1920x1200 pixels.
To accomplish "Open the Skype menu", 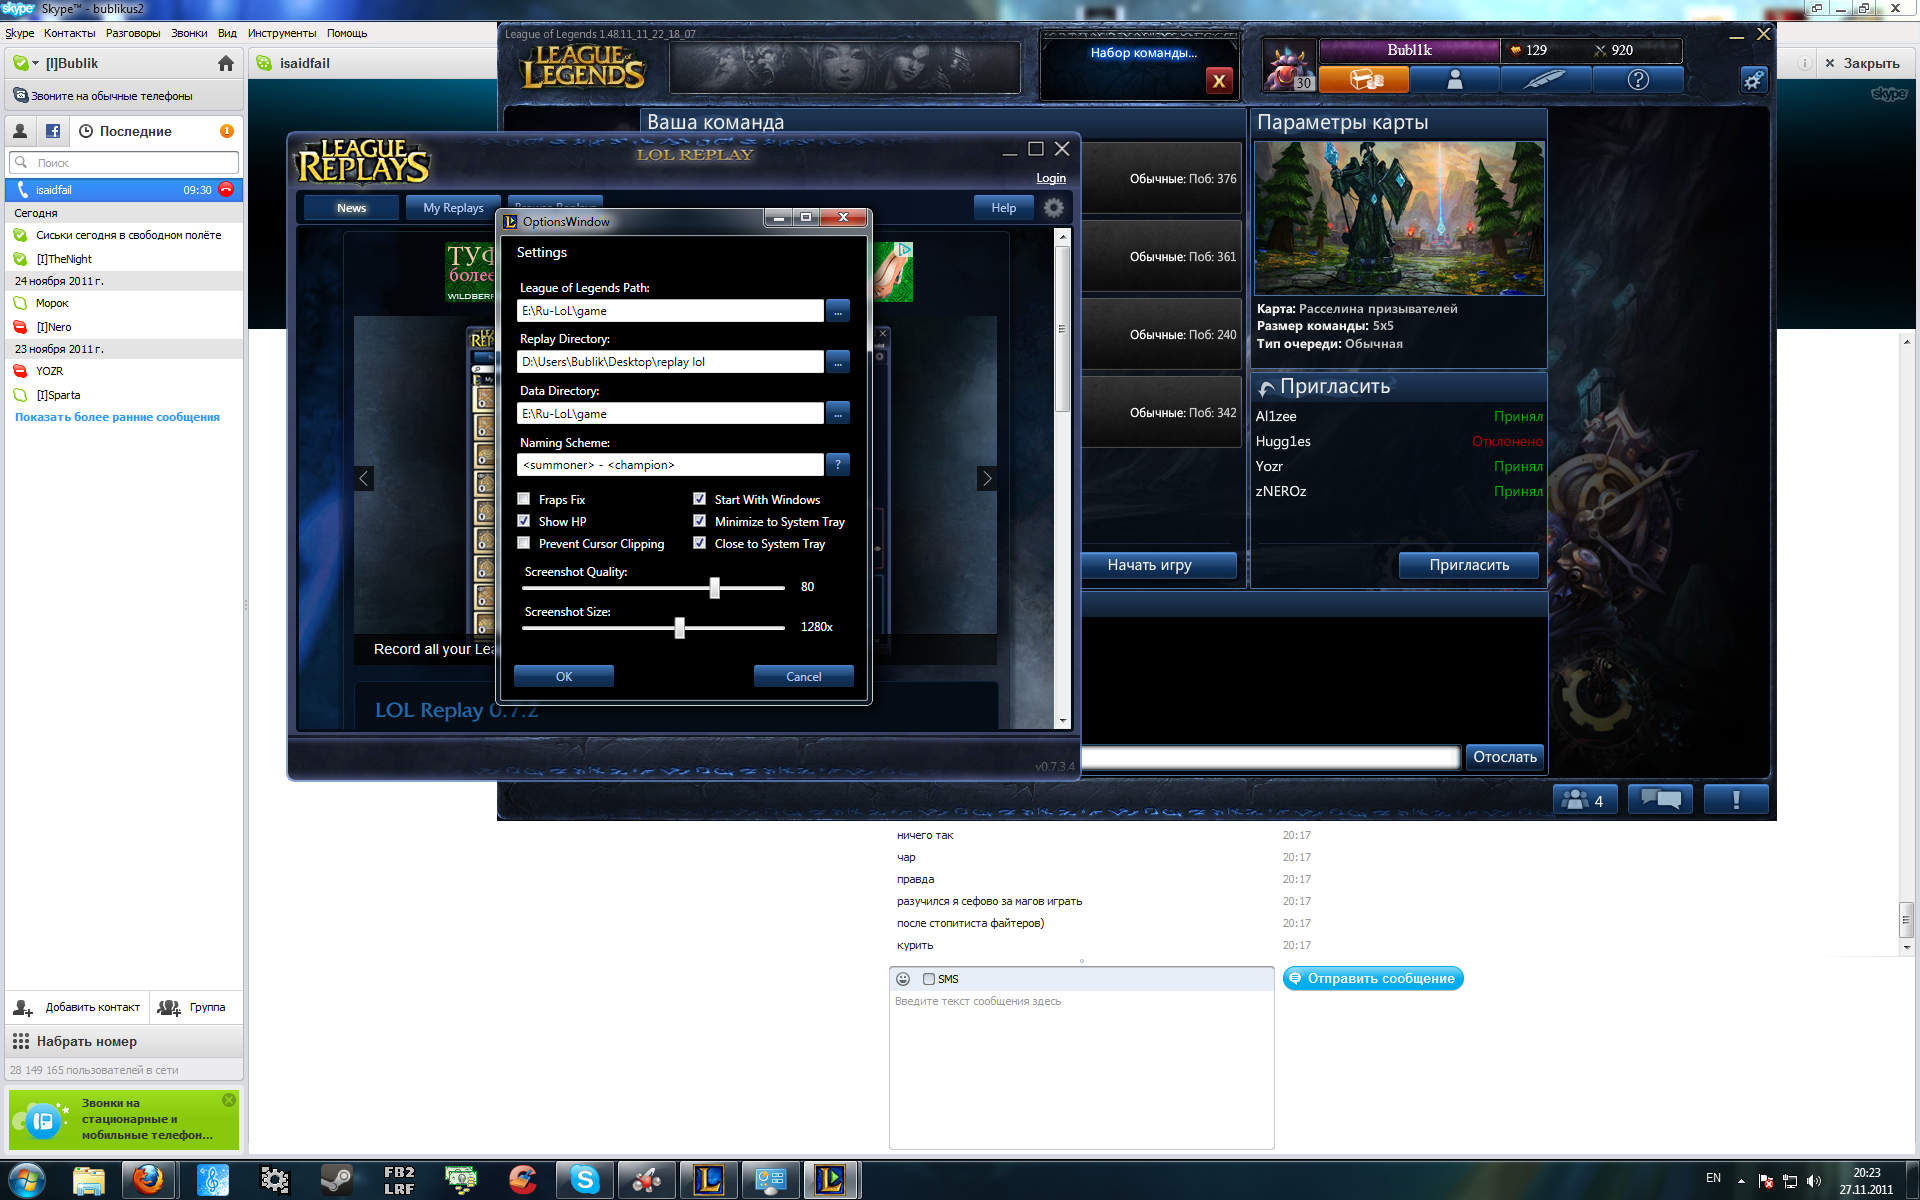I will point(20,33).
